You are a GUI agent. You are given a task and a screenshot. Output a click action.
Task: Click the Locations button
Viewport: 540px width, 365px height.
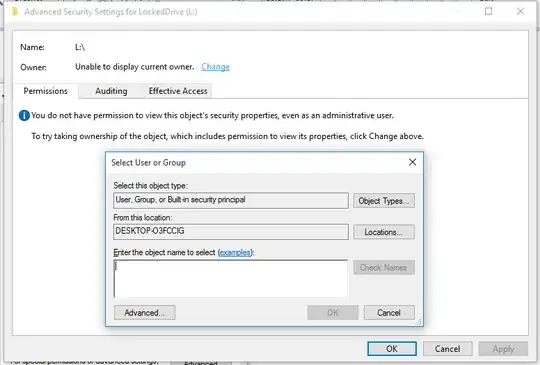click(x=384, y=232)
